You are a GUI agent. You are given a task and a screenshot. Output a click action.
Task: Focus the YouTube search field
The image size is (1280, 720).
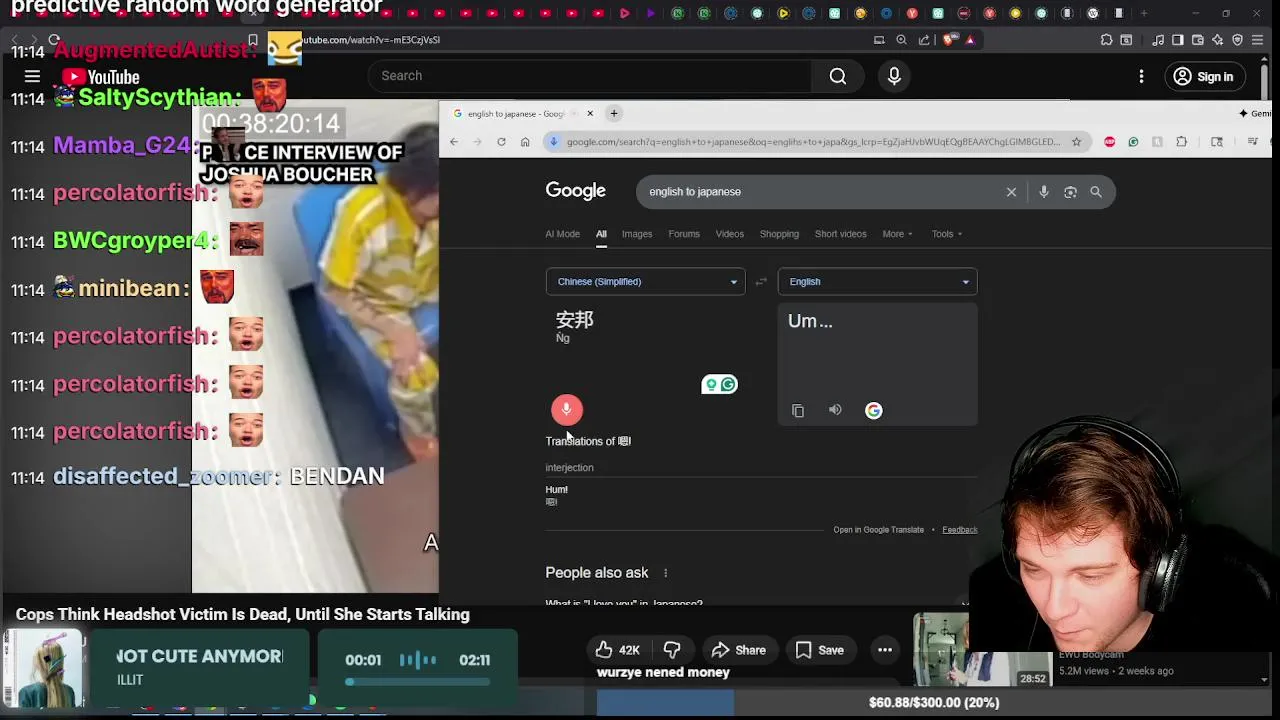(x=590, y=76)
